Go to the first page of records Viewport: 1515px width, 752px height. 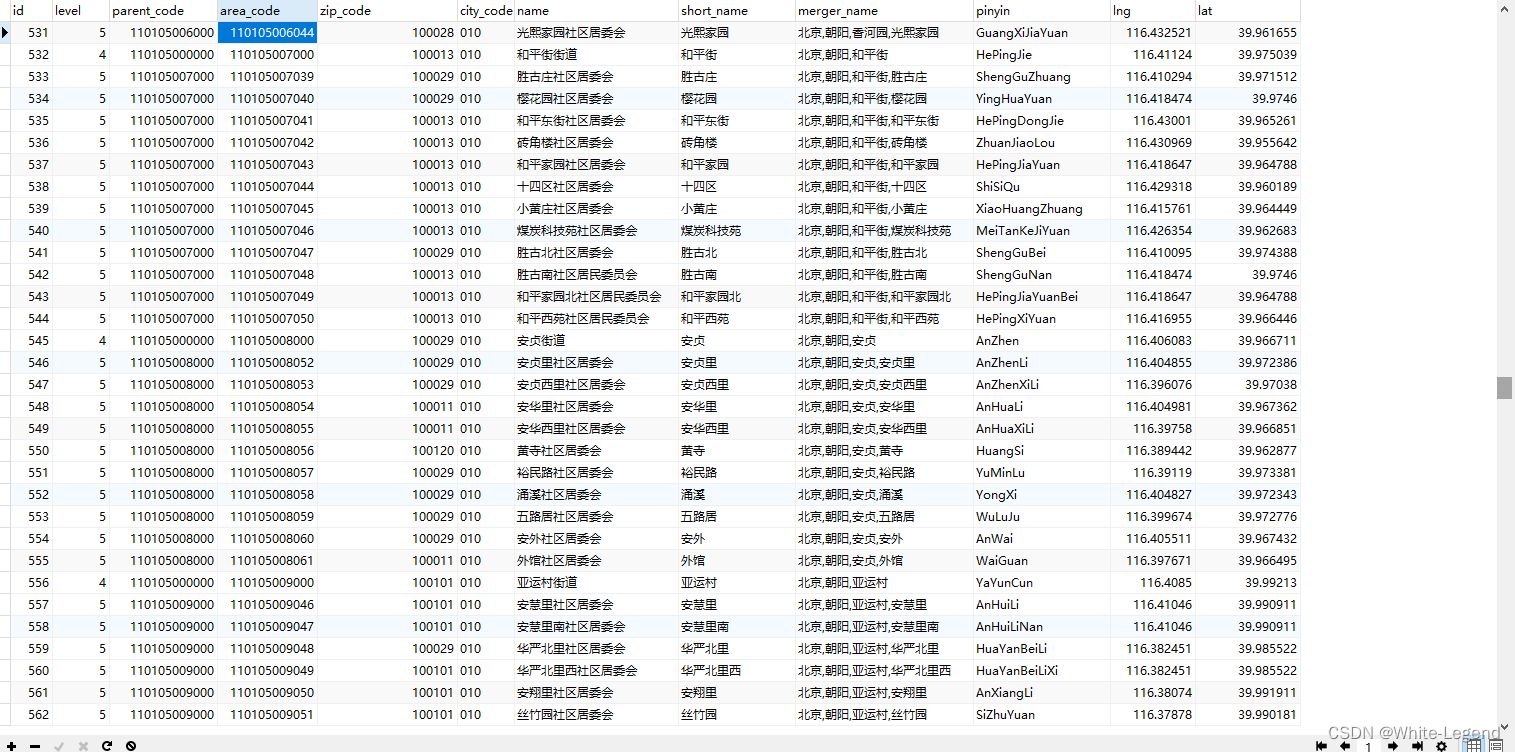pos(1321,745)
